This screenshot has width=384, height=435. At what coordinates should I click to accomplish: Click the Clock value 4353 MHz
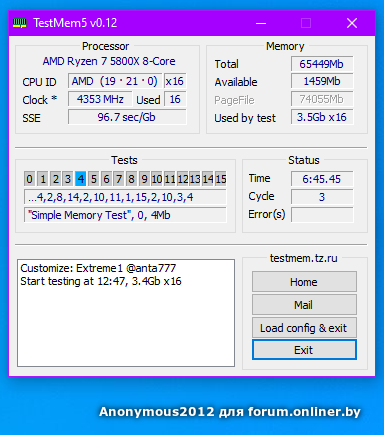click(x=100, y=99)
